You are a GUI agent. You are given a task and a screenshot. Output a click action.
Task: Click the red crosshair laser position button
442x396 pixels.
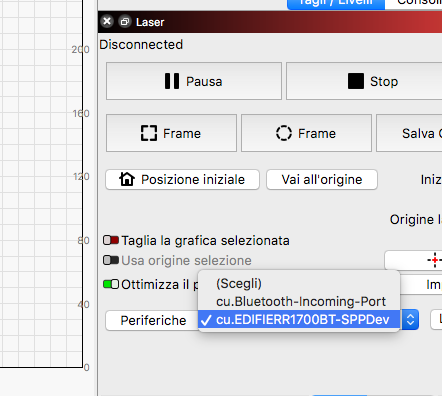[x=413, y=260]
